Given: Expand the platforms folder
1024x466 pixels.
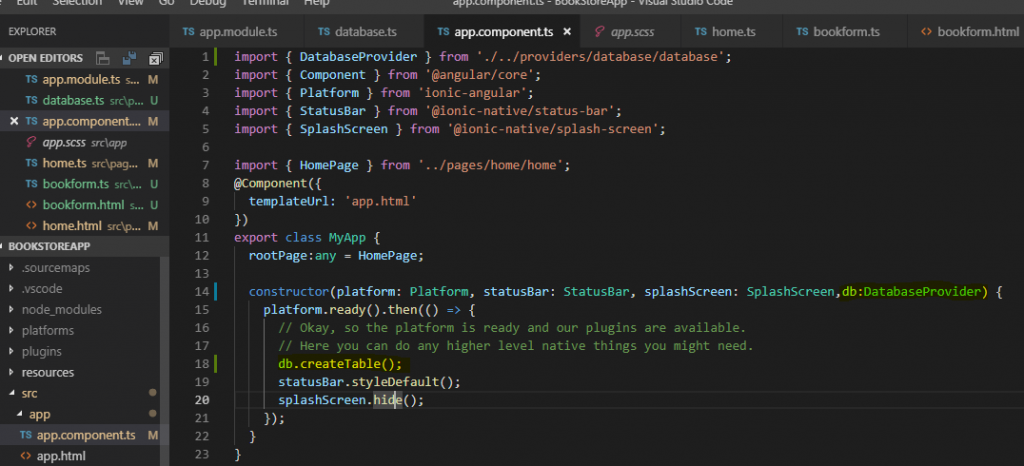Looking at the screenshot, I should (x=47, y=331).
